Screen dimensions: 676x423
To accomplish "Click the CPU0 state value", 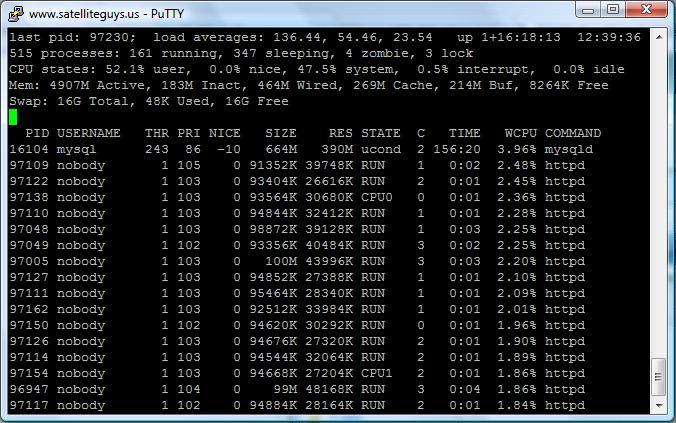I will click(x=377, y=197).
